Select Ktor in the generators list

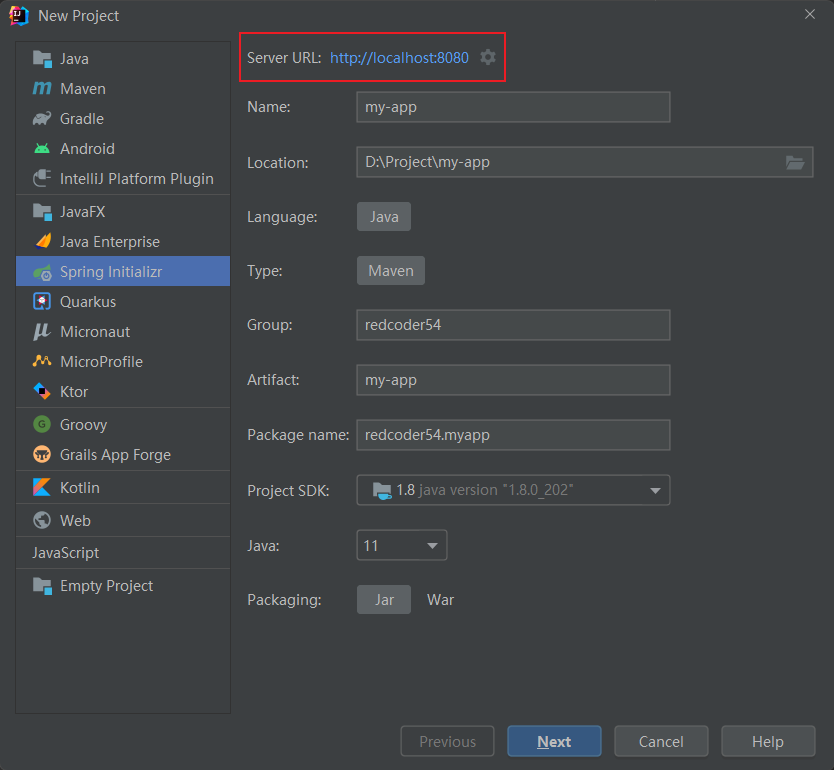point(123,391)
